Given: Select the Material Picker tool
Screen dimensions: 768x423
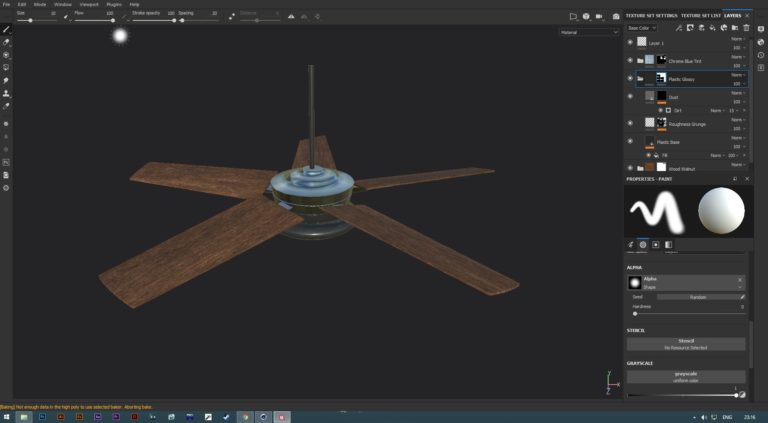Looking at the screenshot, I should click(x=6, y=106).
